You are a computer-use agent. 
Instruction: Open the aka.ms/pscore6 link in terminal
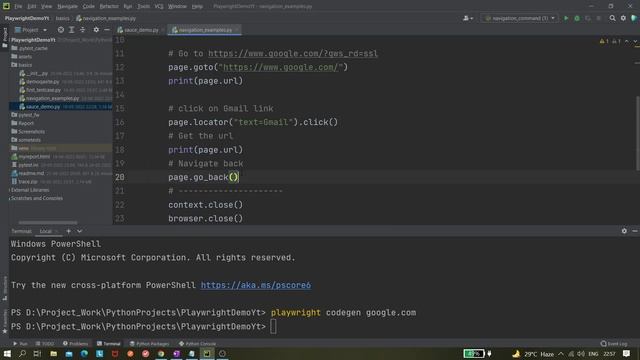click(x=256, y=285)
